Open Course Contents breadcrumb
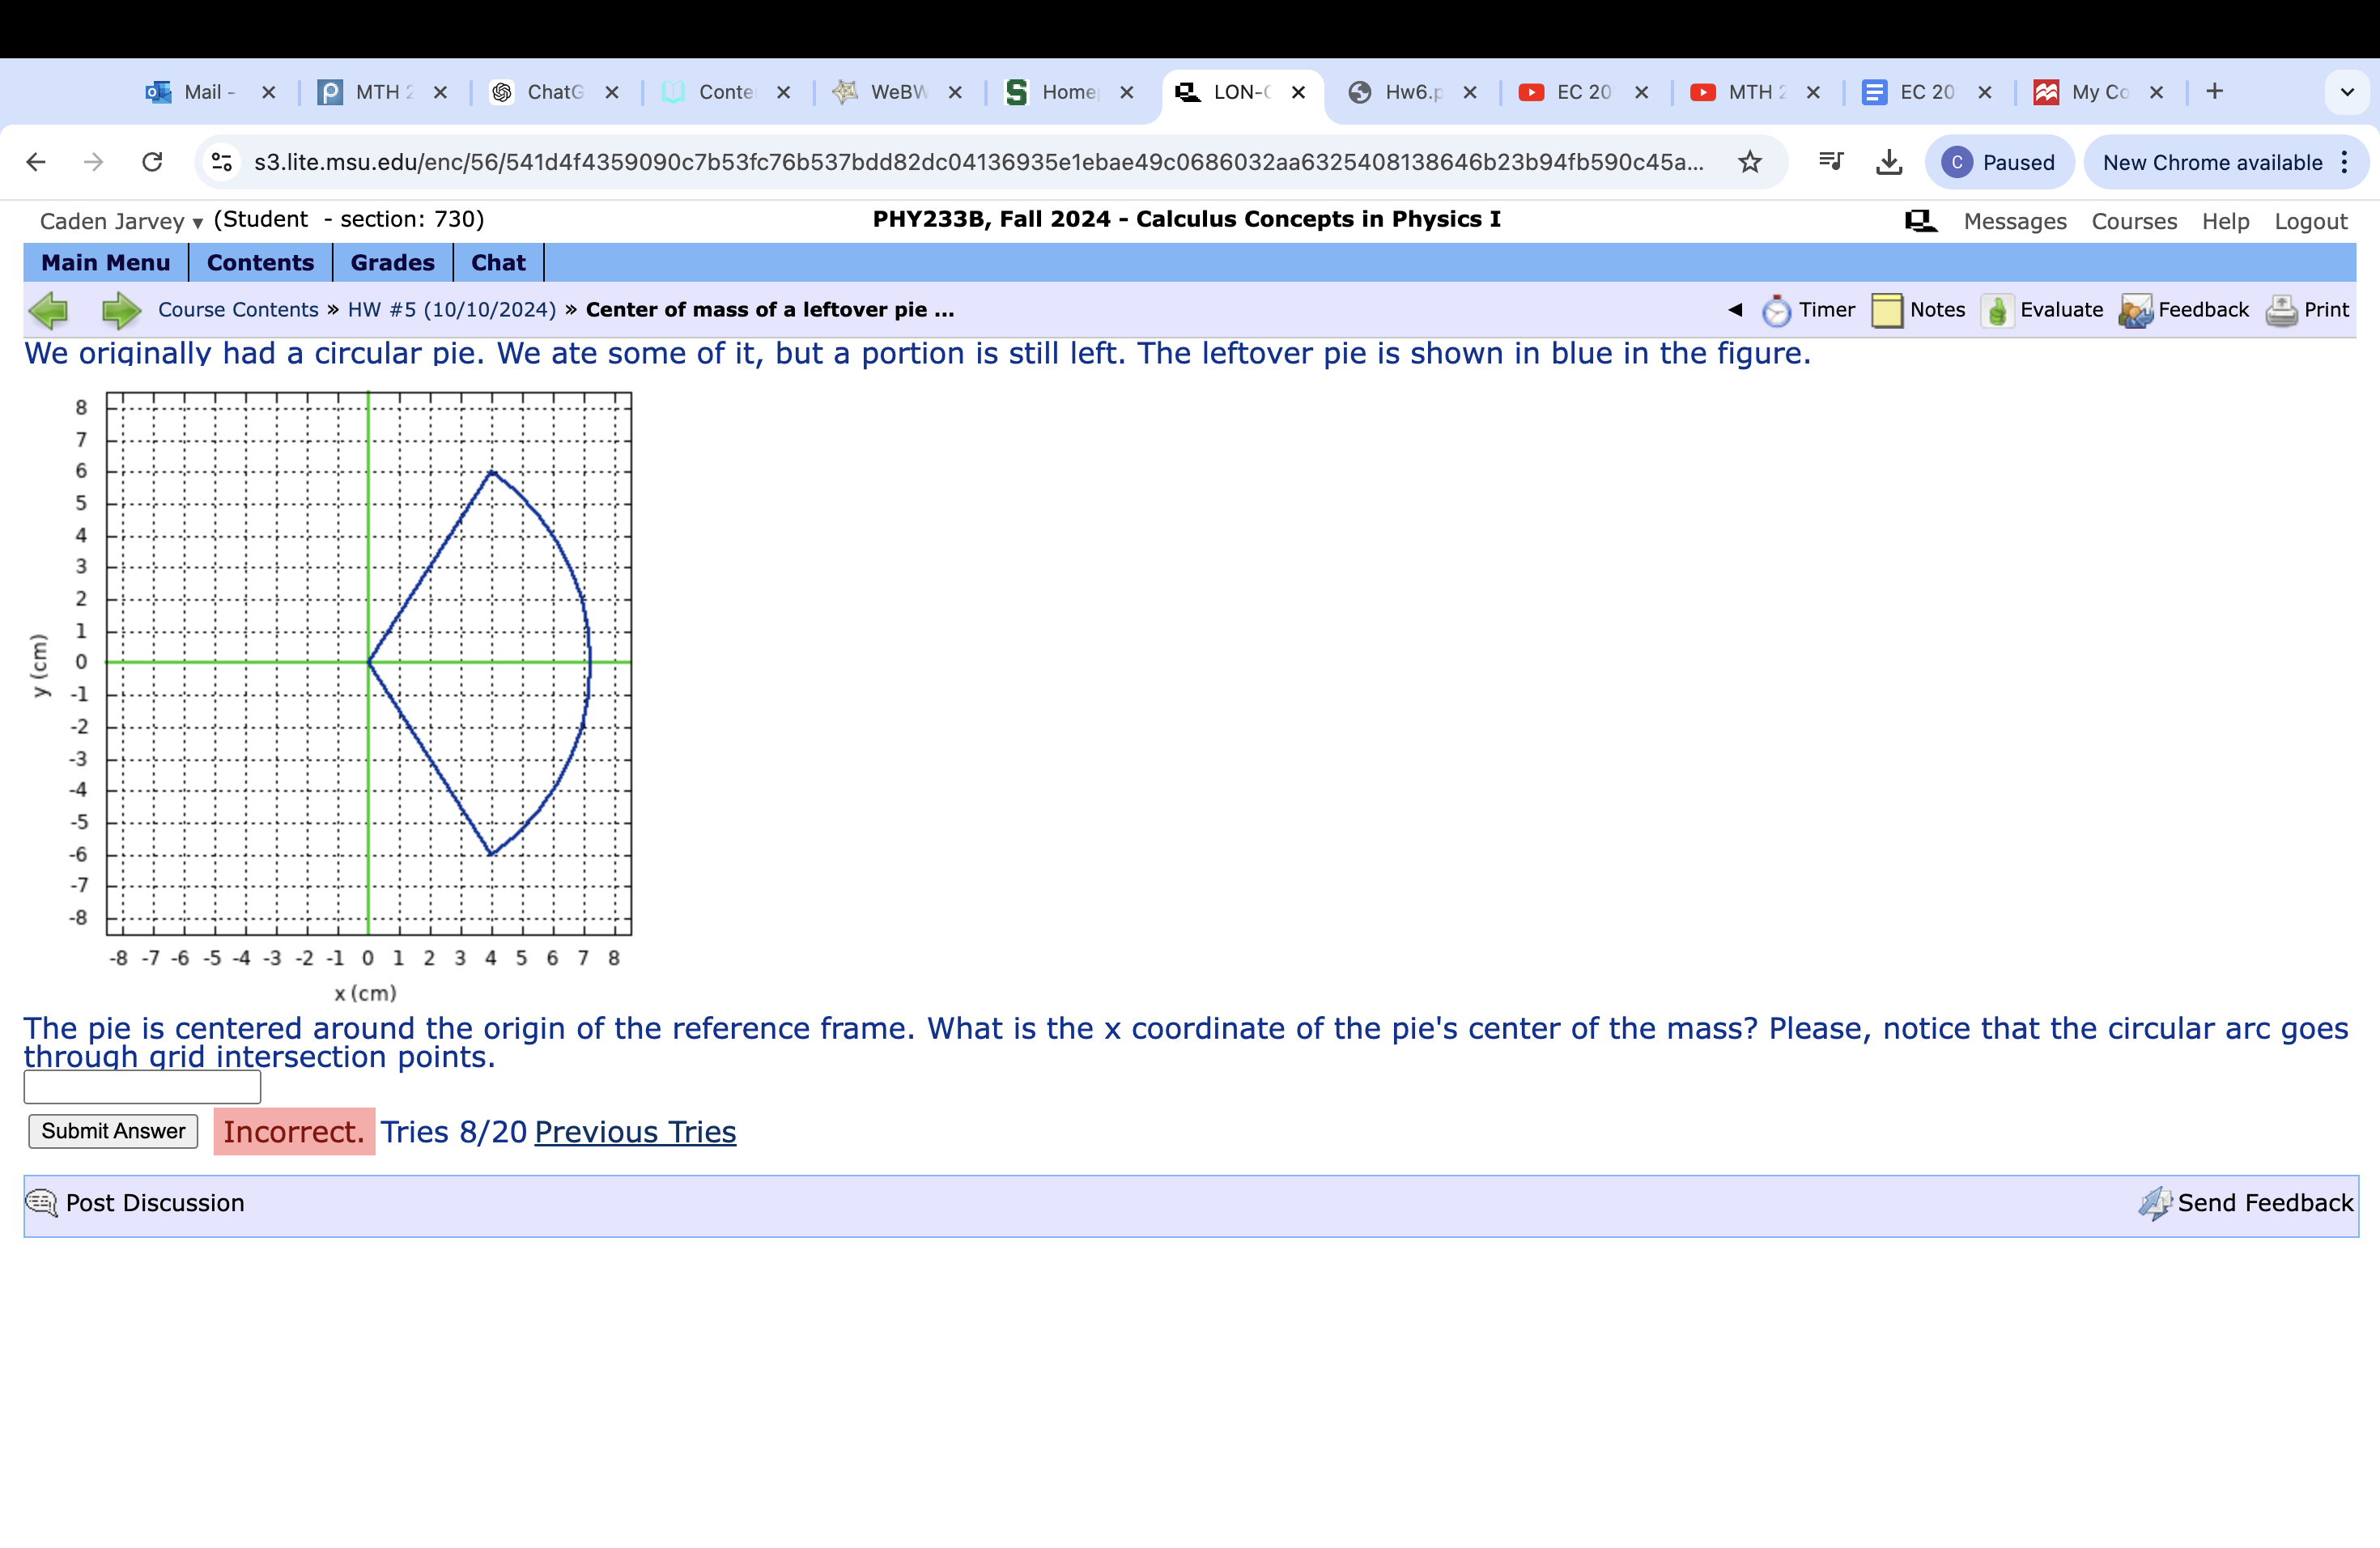This screenshot has width=2380, height=1548. coord(238,310)
